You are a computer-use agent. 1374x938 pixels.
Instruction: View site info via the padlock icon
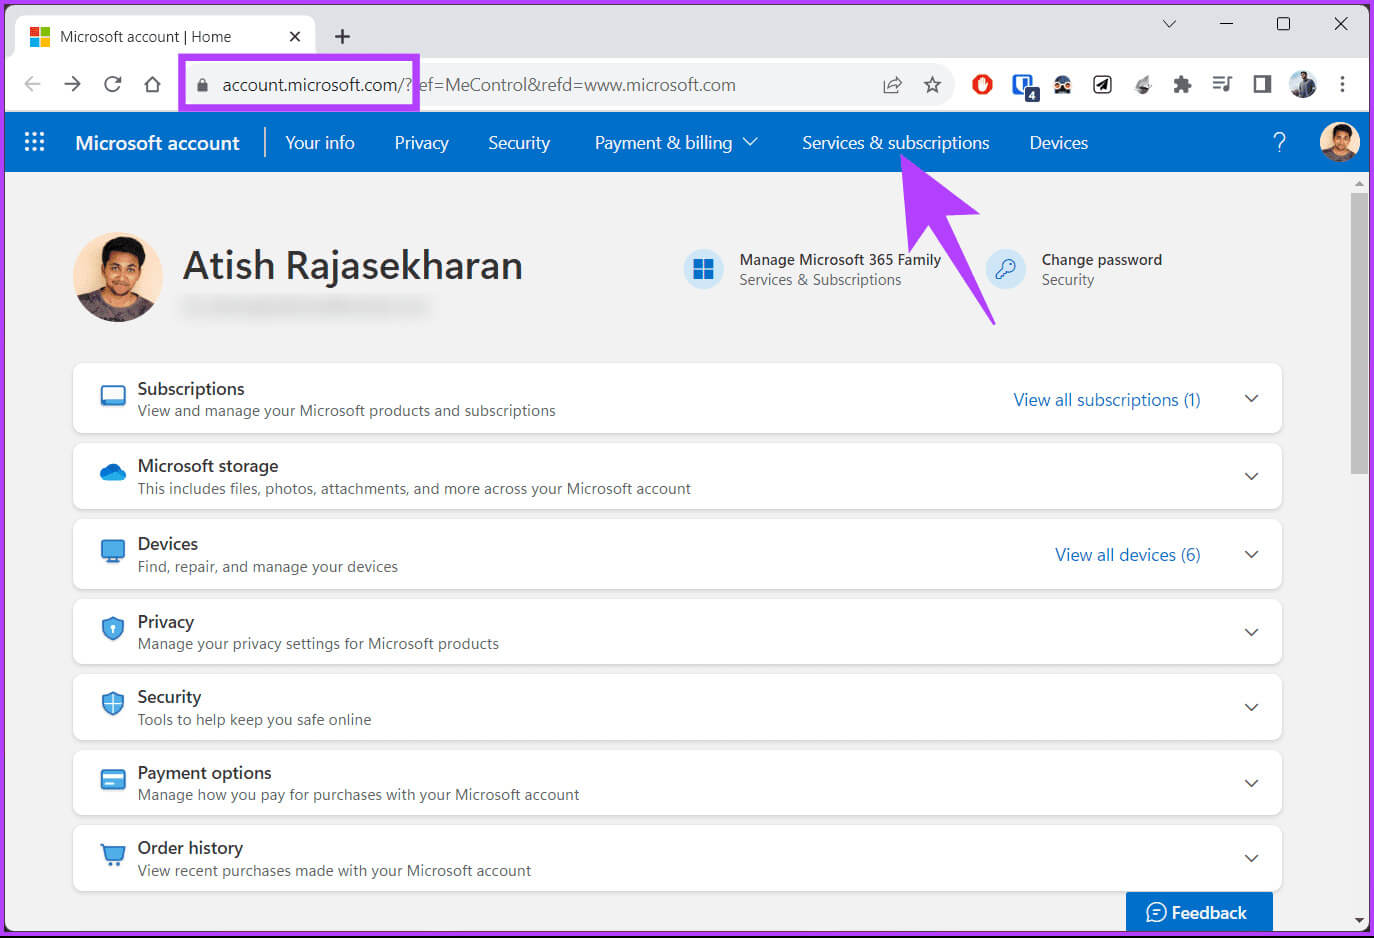click(202, 85)
